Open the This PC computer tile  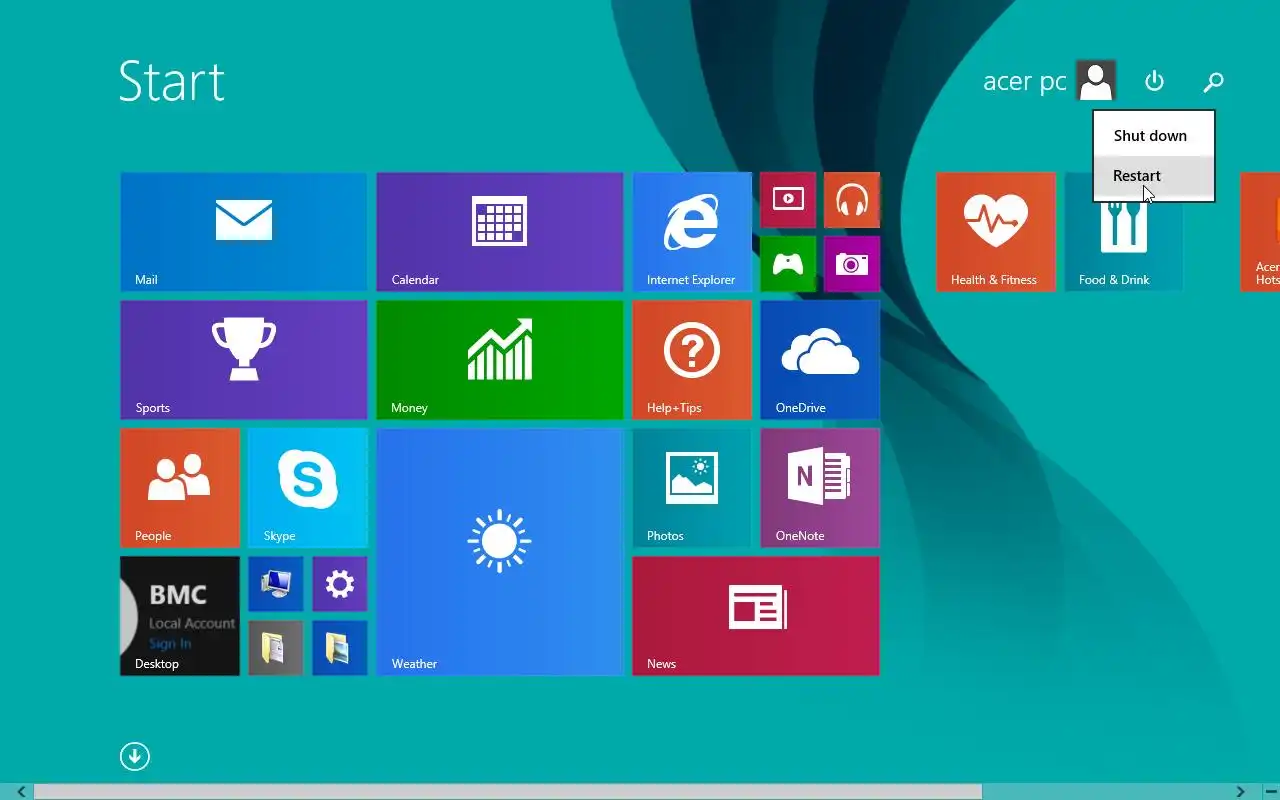click(x=276, y=584)
